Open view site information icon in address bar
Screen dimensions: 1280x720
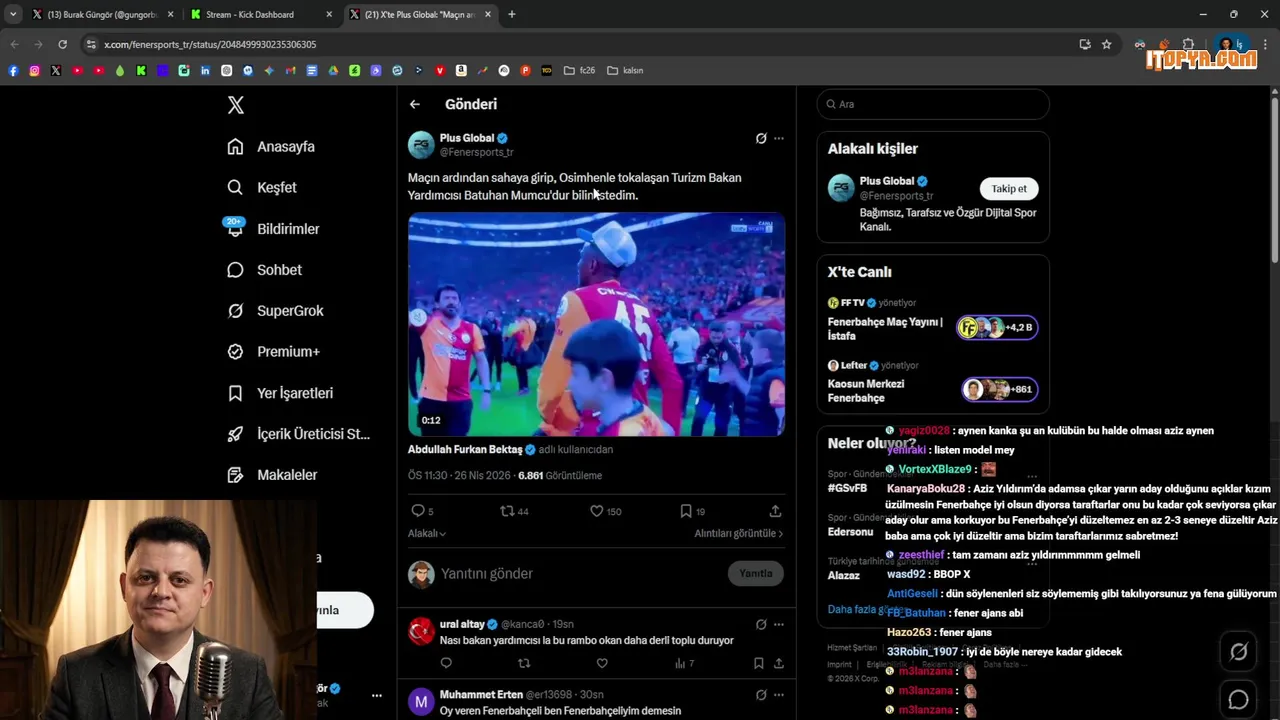coord(91,45)
